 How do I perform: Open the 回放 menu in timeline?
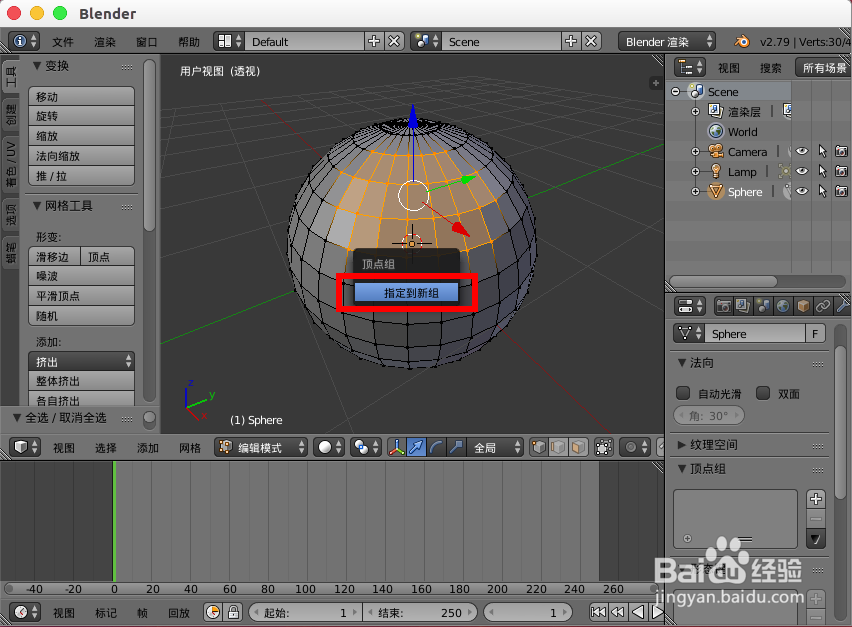179,613
